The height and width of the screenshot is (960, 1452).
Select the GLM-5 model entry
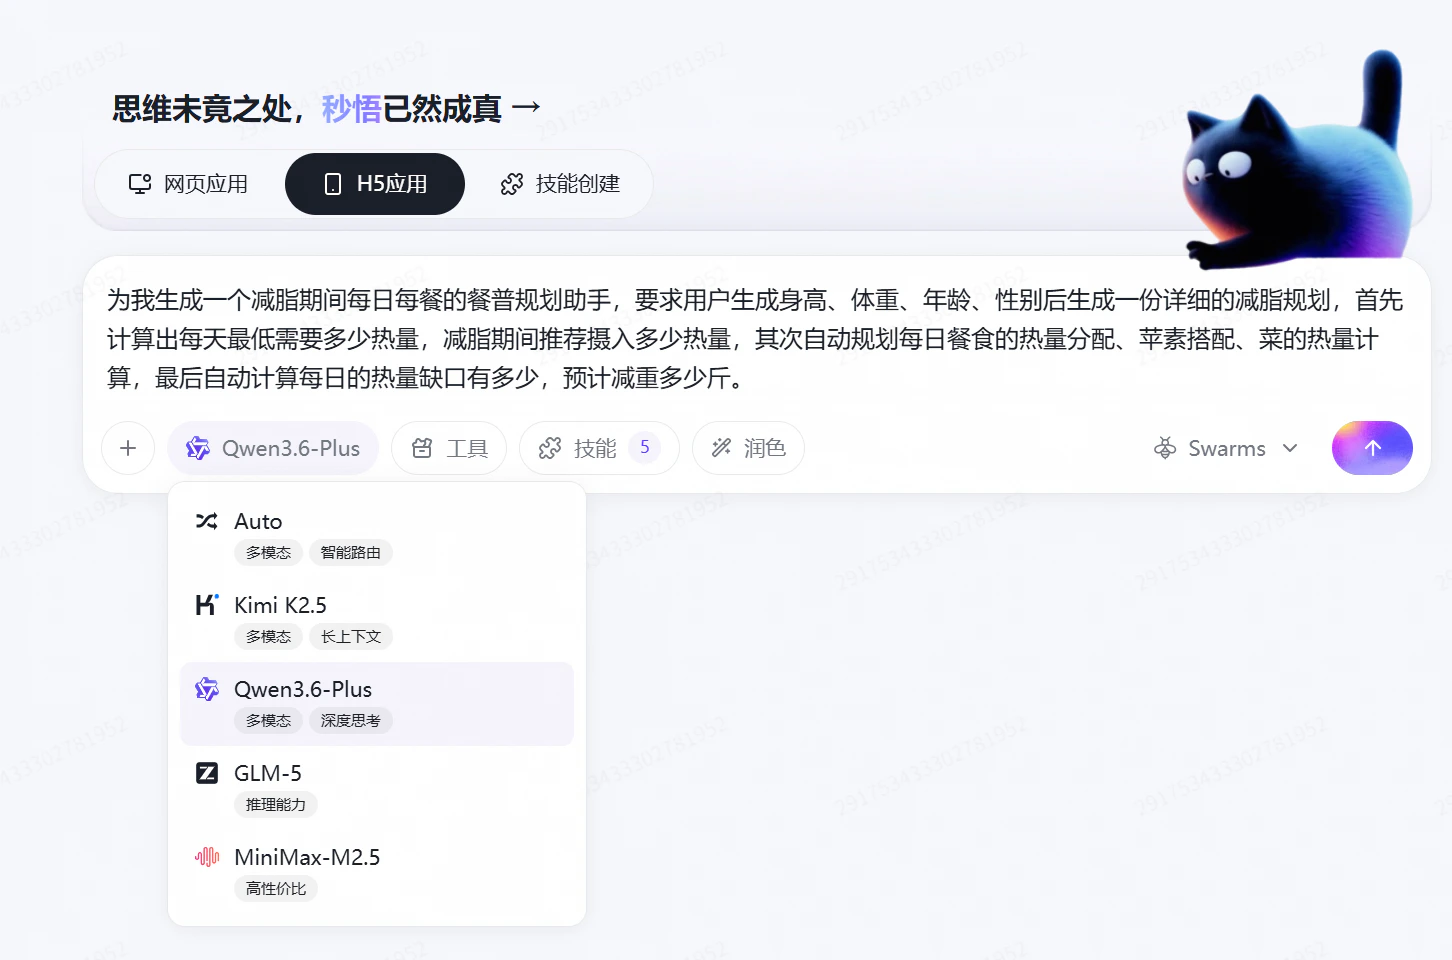tap(376, 788)
